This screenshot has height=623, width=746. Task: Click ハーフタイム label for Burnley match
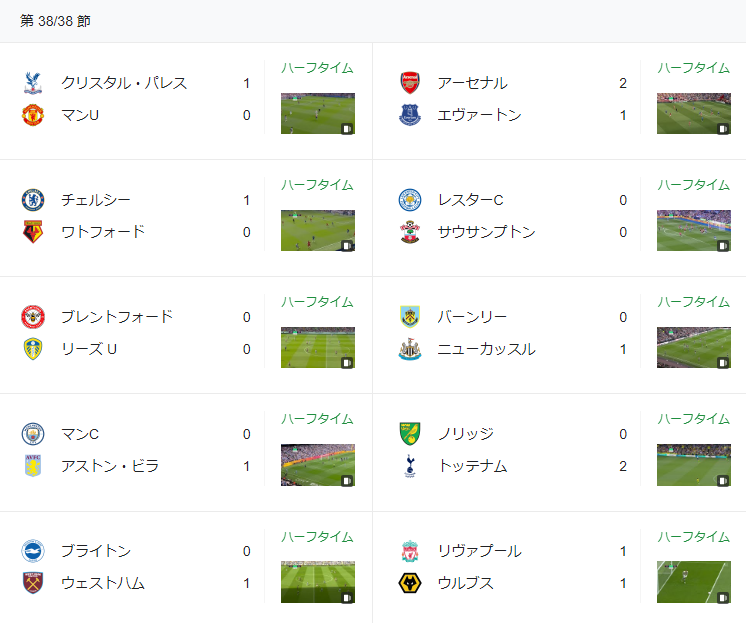coord(693,302)
